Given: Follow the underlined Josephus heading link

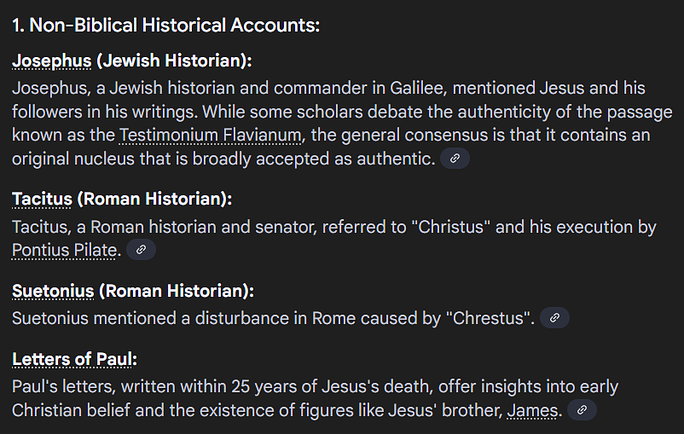Looking at the screenshot, I should (x=51, y=61).
